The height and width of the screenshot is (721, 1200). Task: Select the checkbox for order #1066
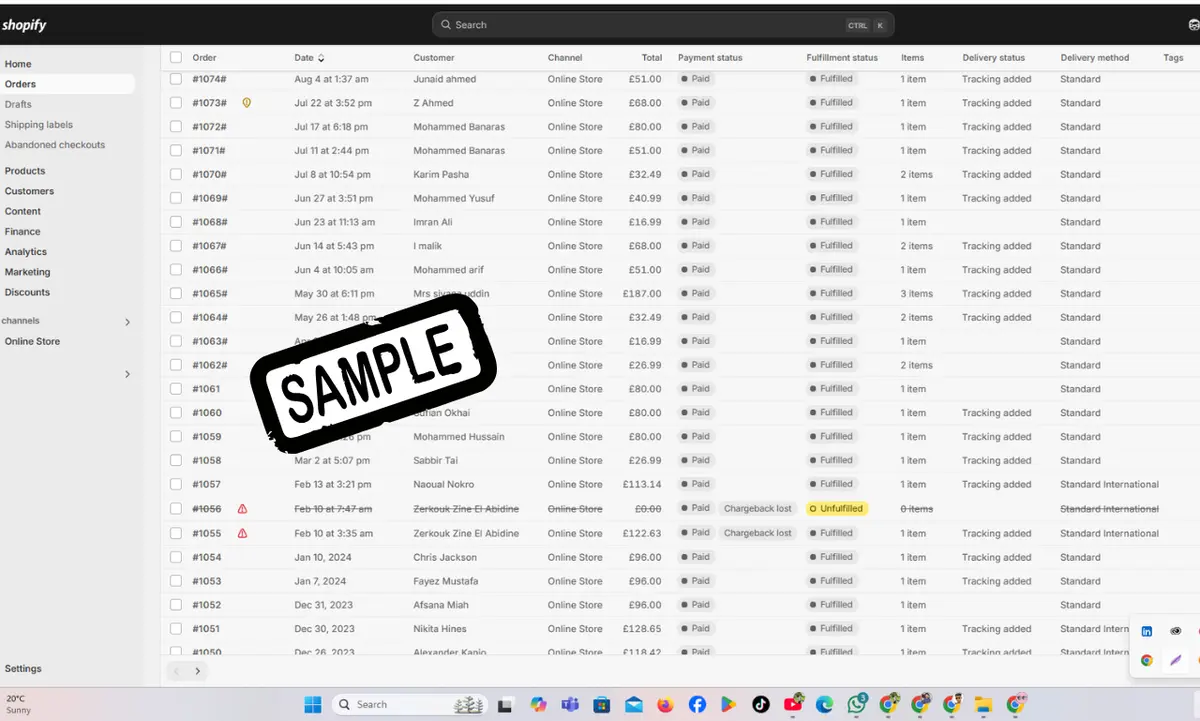point(176,270)
